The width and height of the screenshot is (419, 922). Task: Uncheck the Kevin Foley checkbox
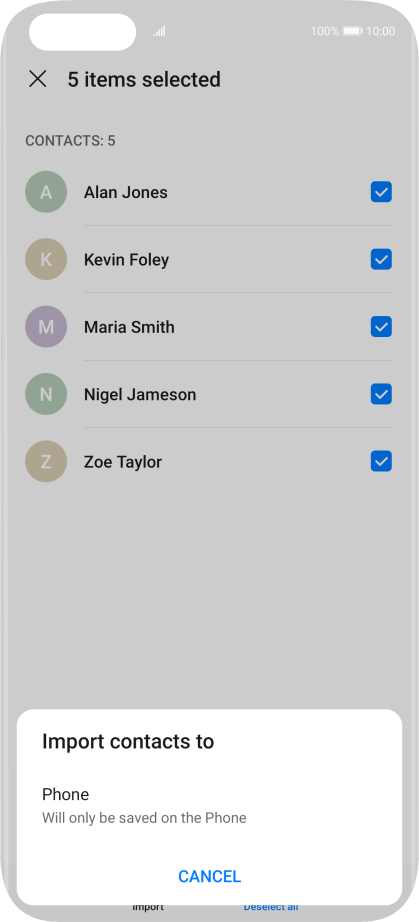click(x=381, y=259)
